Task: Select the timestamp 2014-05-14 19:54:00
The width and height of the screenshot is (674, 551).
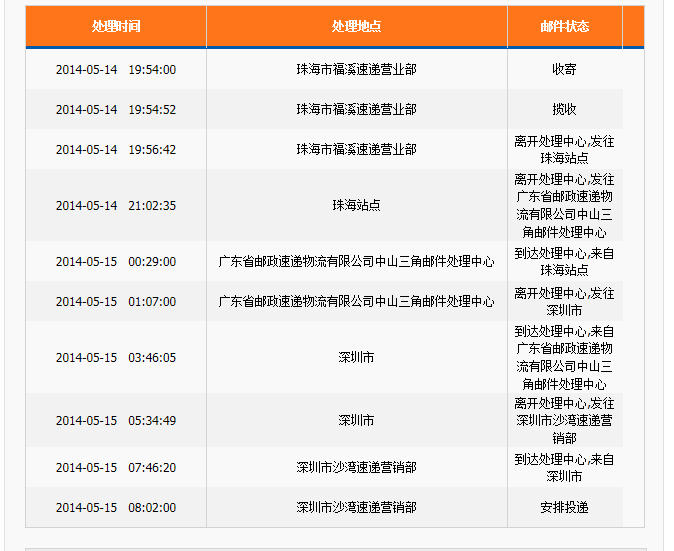Action: (x=116, y=70)
